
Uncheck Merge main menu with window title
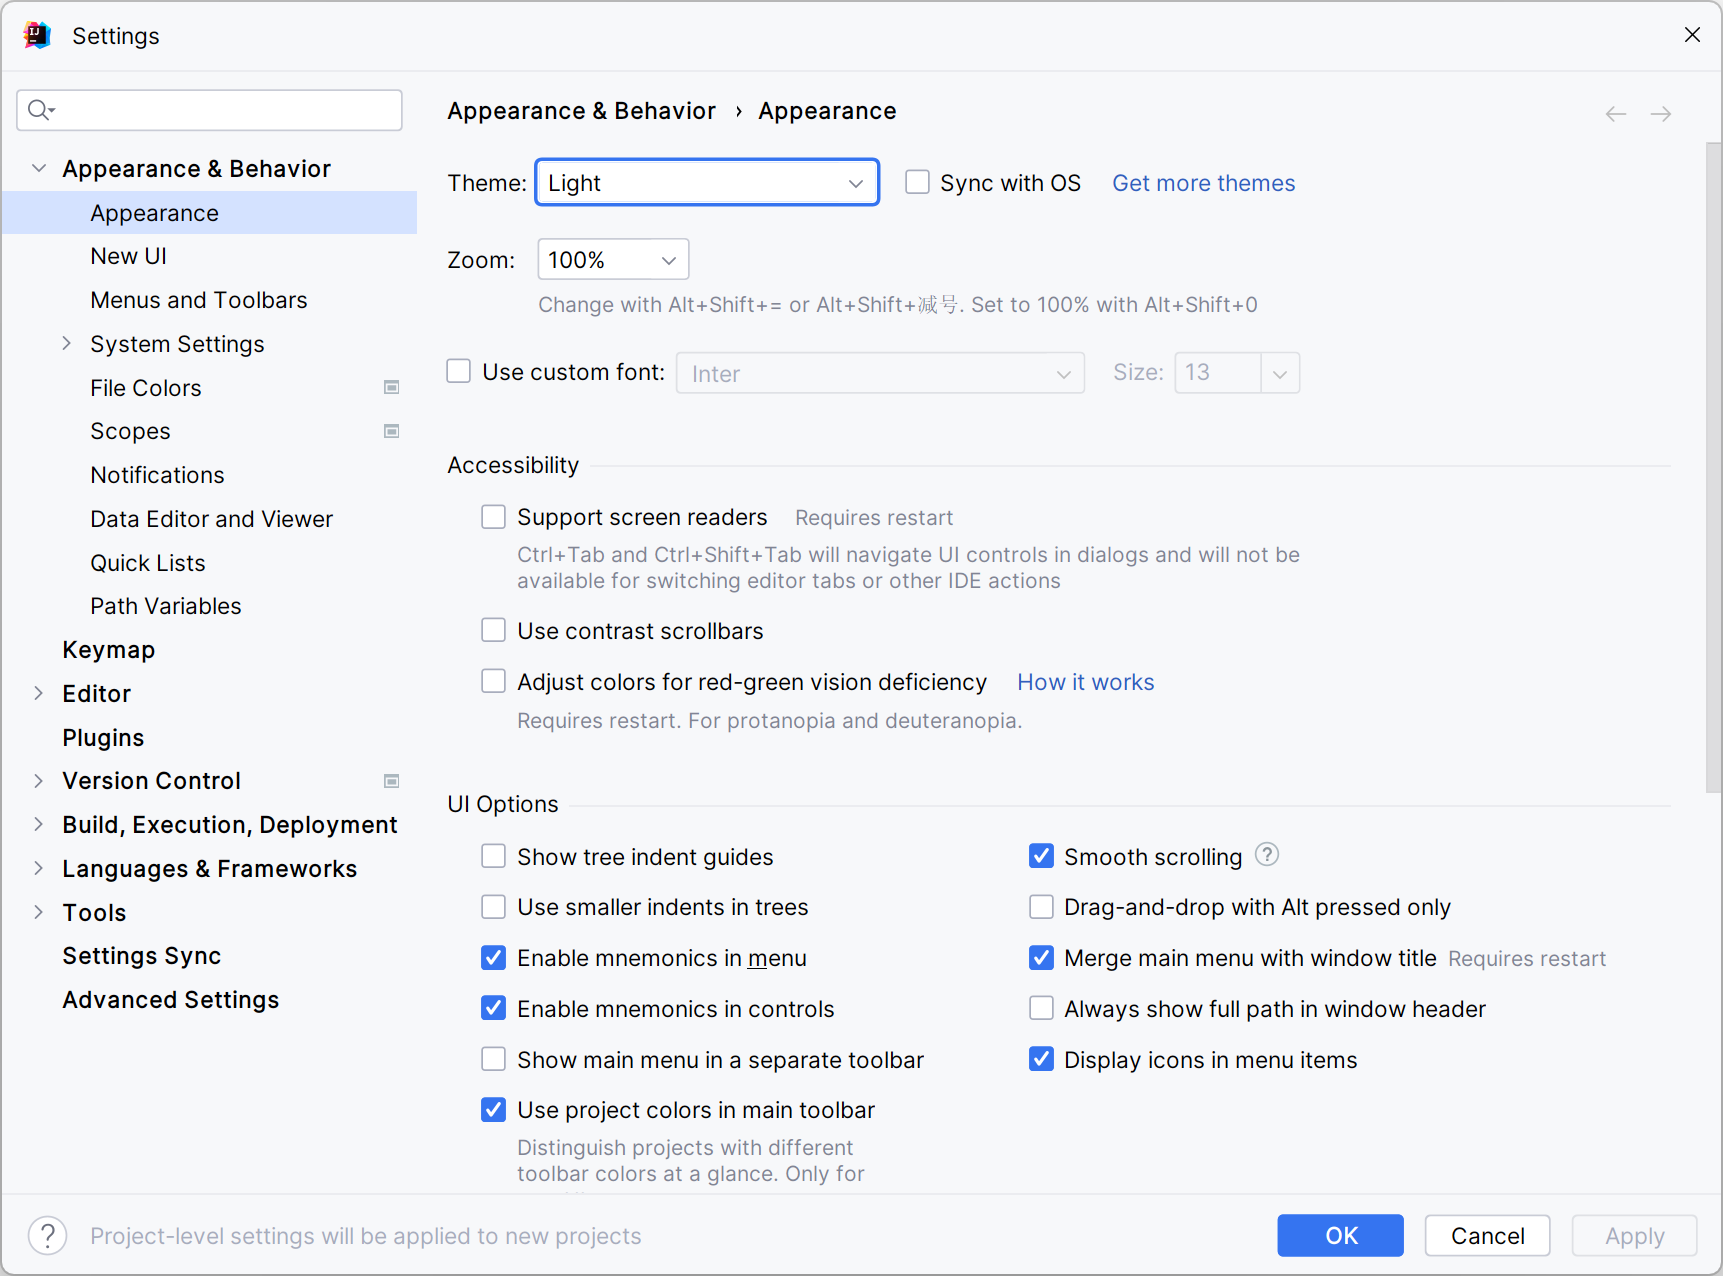pos(1041,958)
